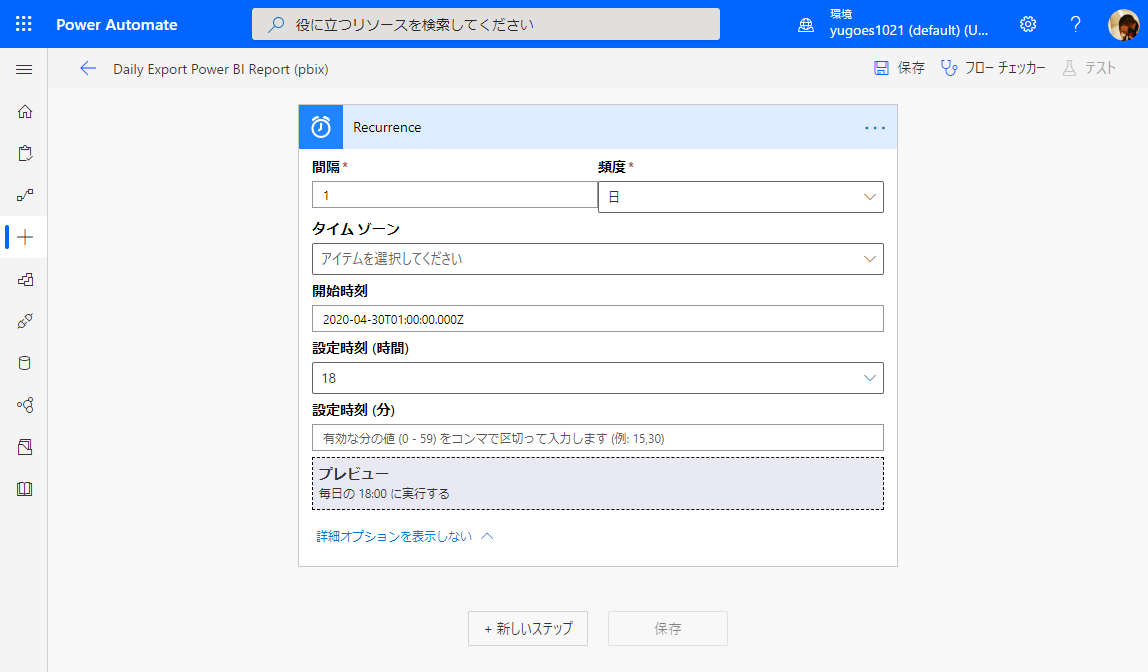Click the 設定時刻 (分) input field
The width and height of the screenshot is (1148, 672).
tap(597, 438)
